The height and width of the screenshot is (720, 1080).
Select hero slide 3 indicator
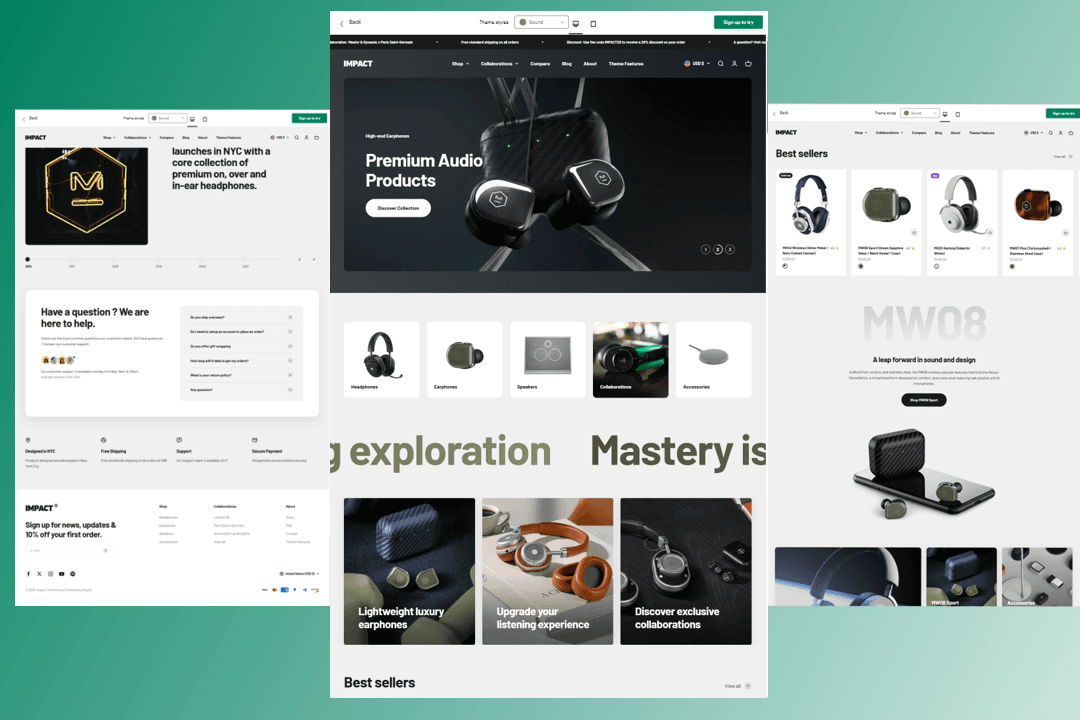(x=730, y=249)
